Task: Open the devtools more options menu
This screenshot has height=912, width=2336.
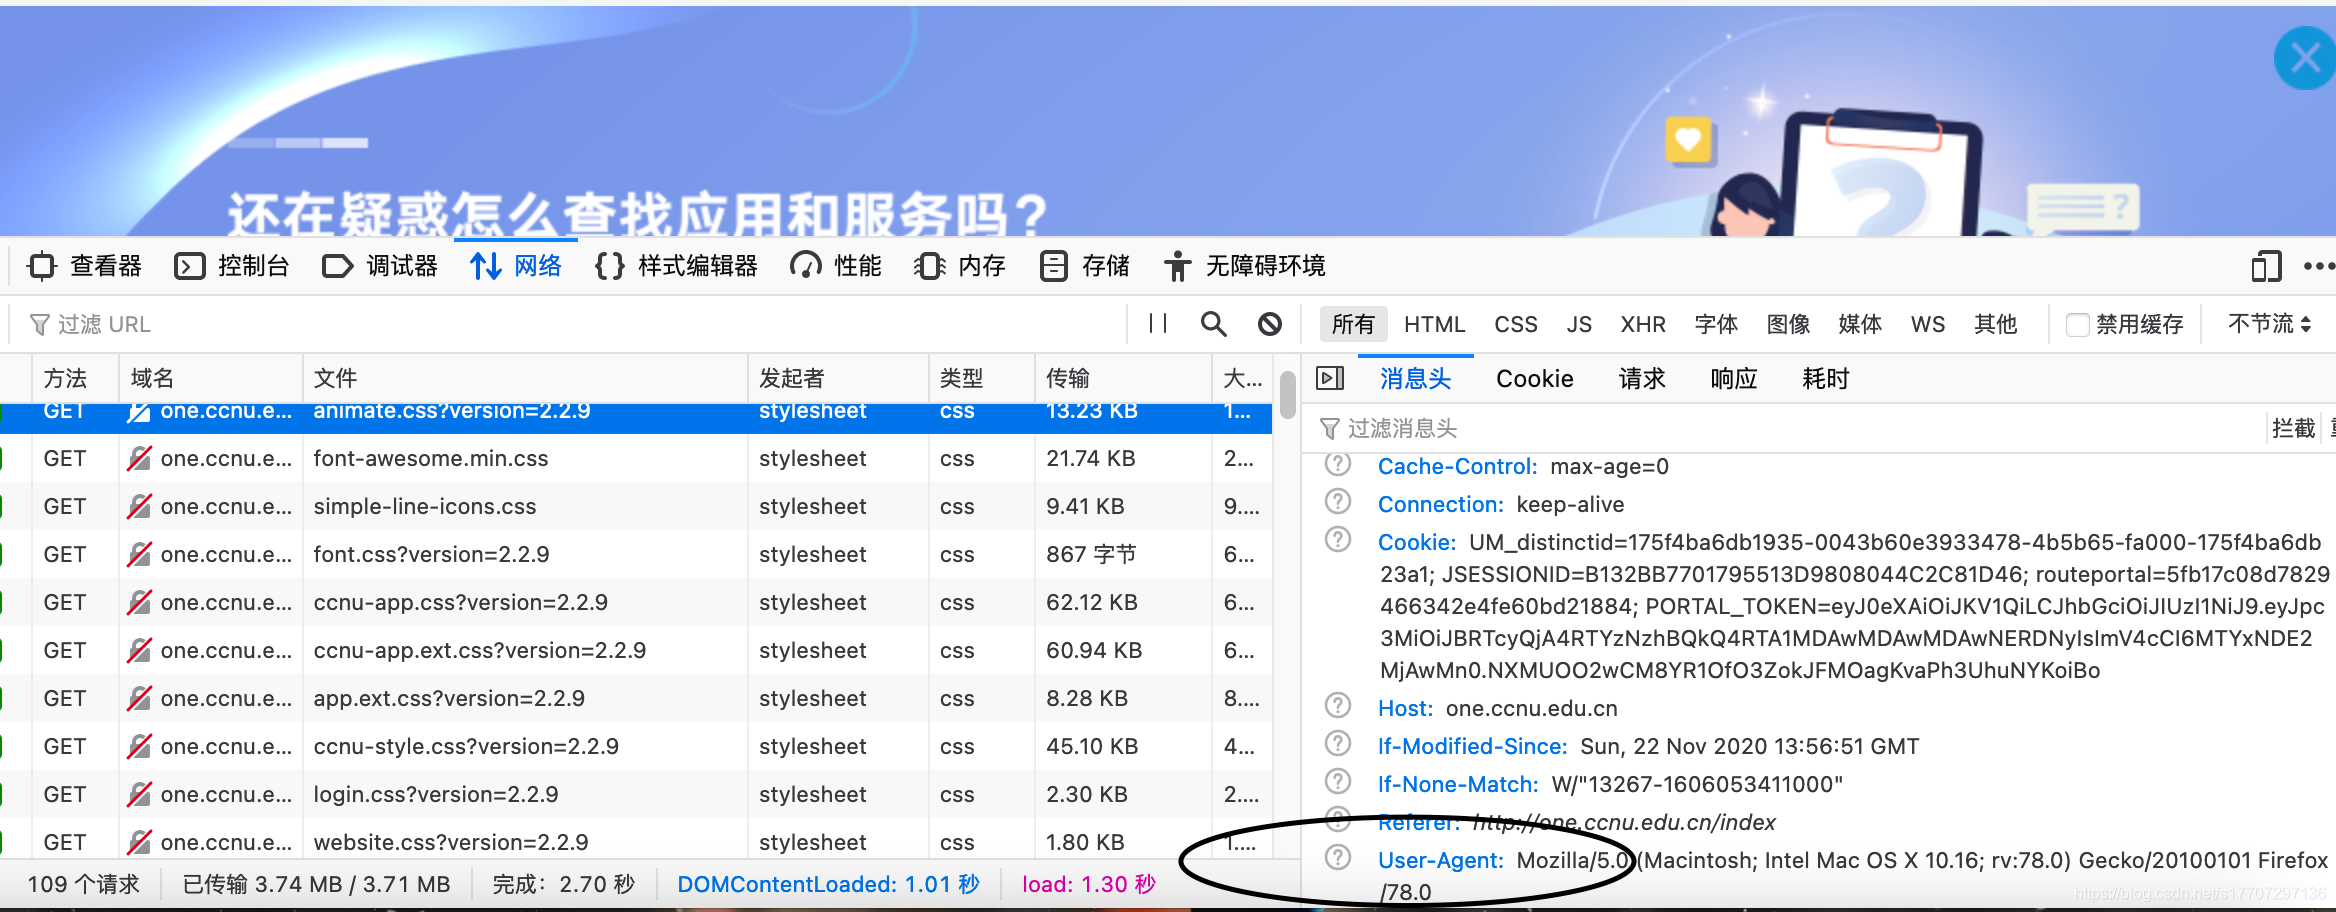Action: click(x=2318, y=266)
